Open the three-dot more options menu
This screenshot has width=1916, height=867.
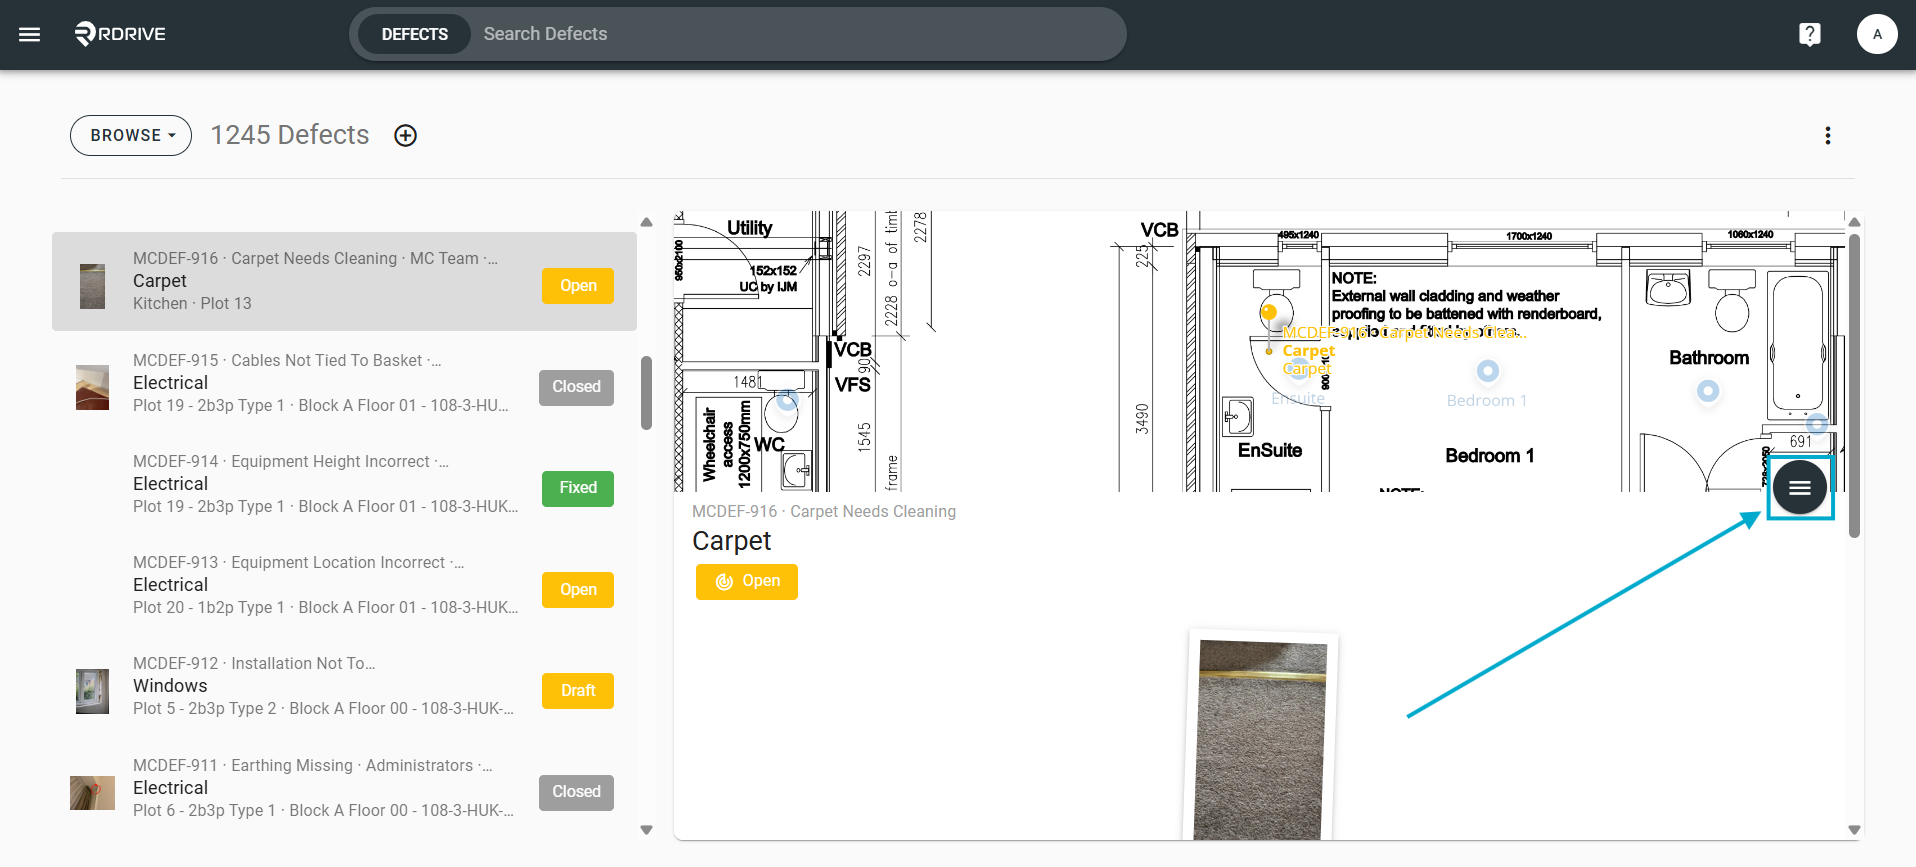1828,135
